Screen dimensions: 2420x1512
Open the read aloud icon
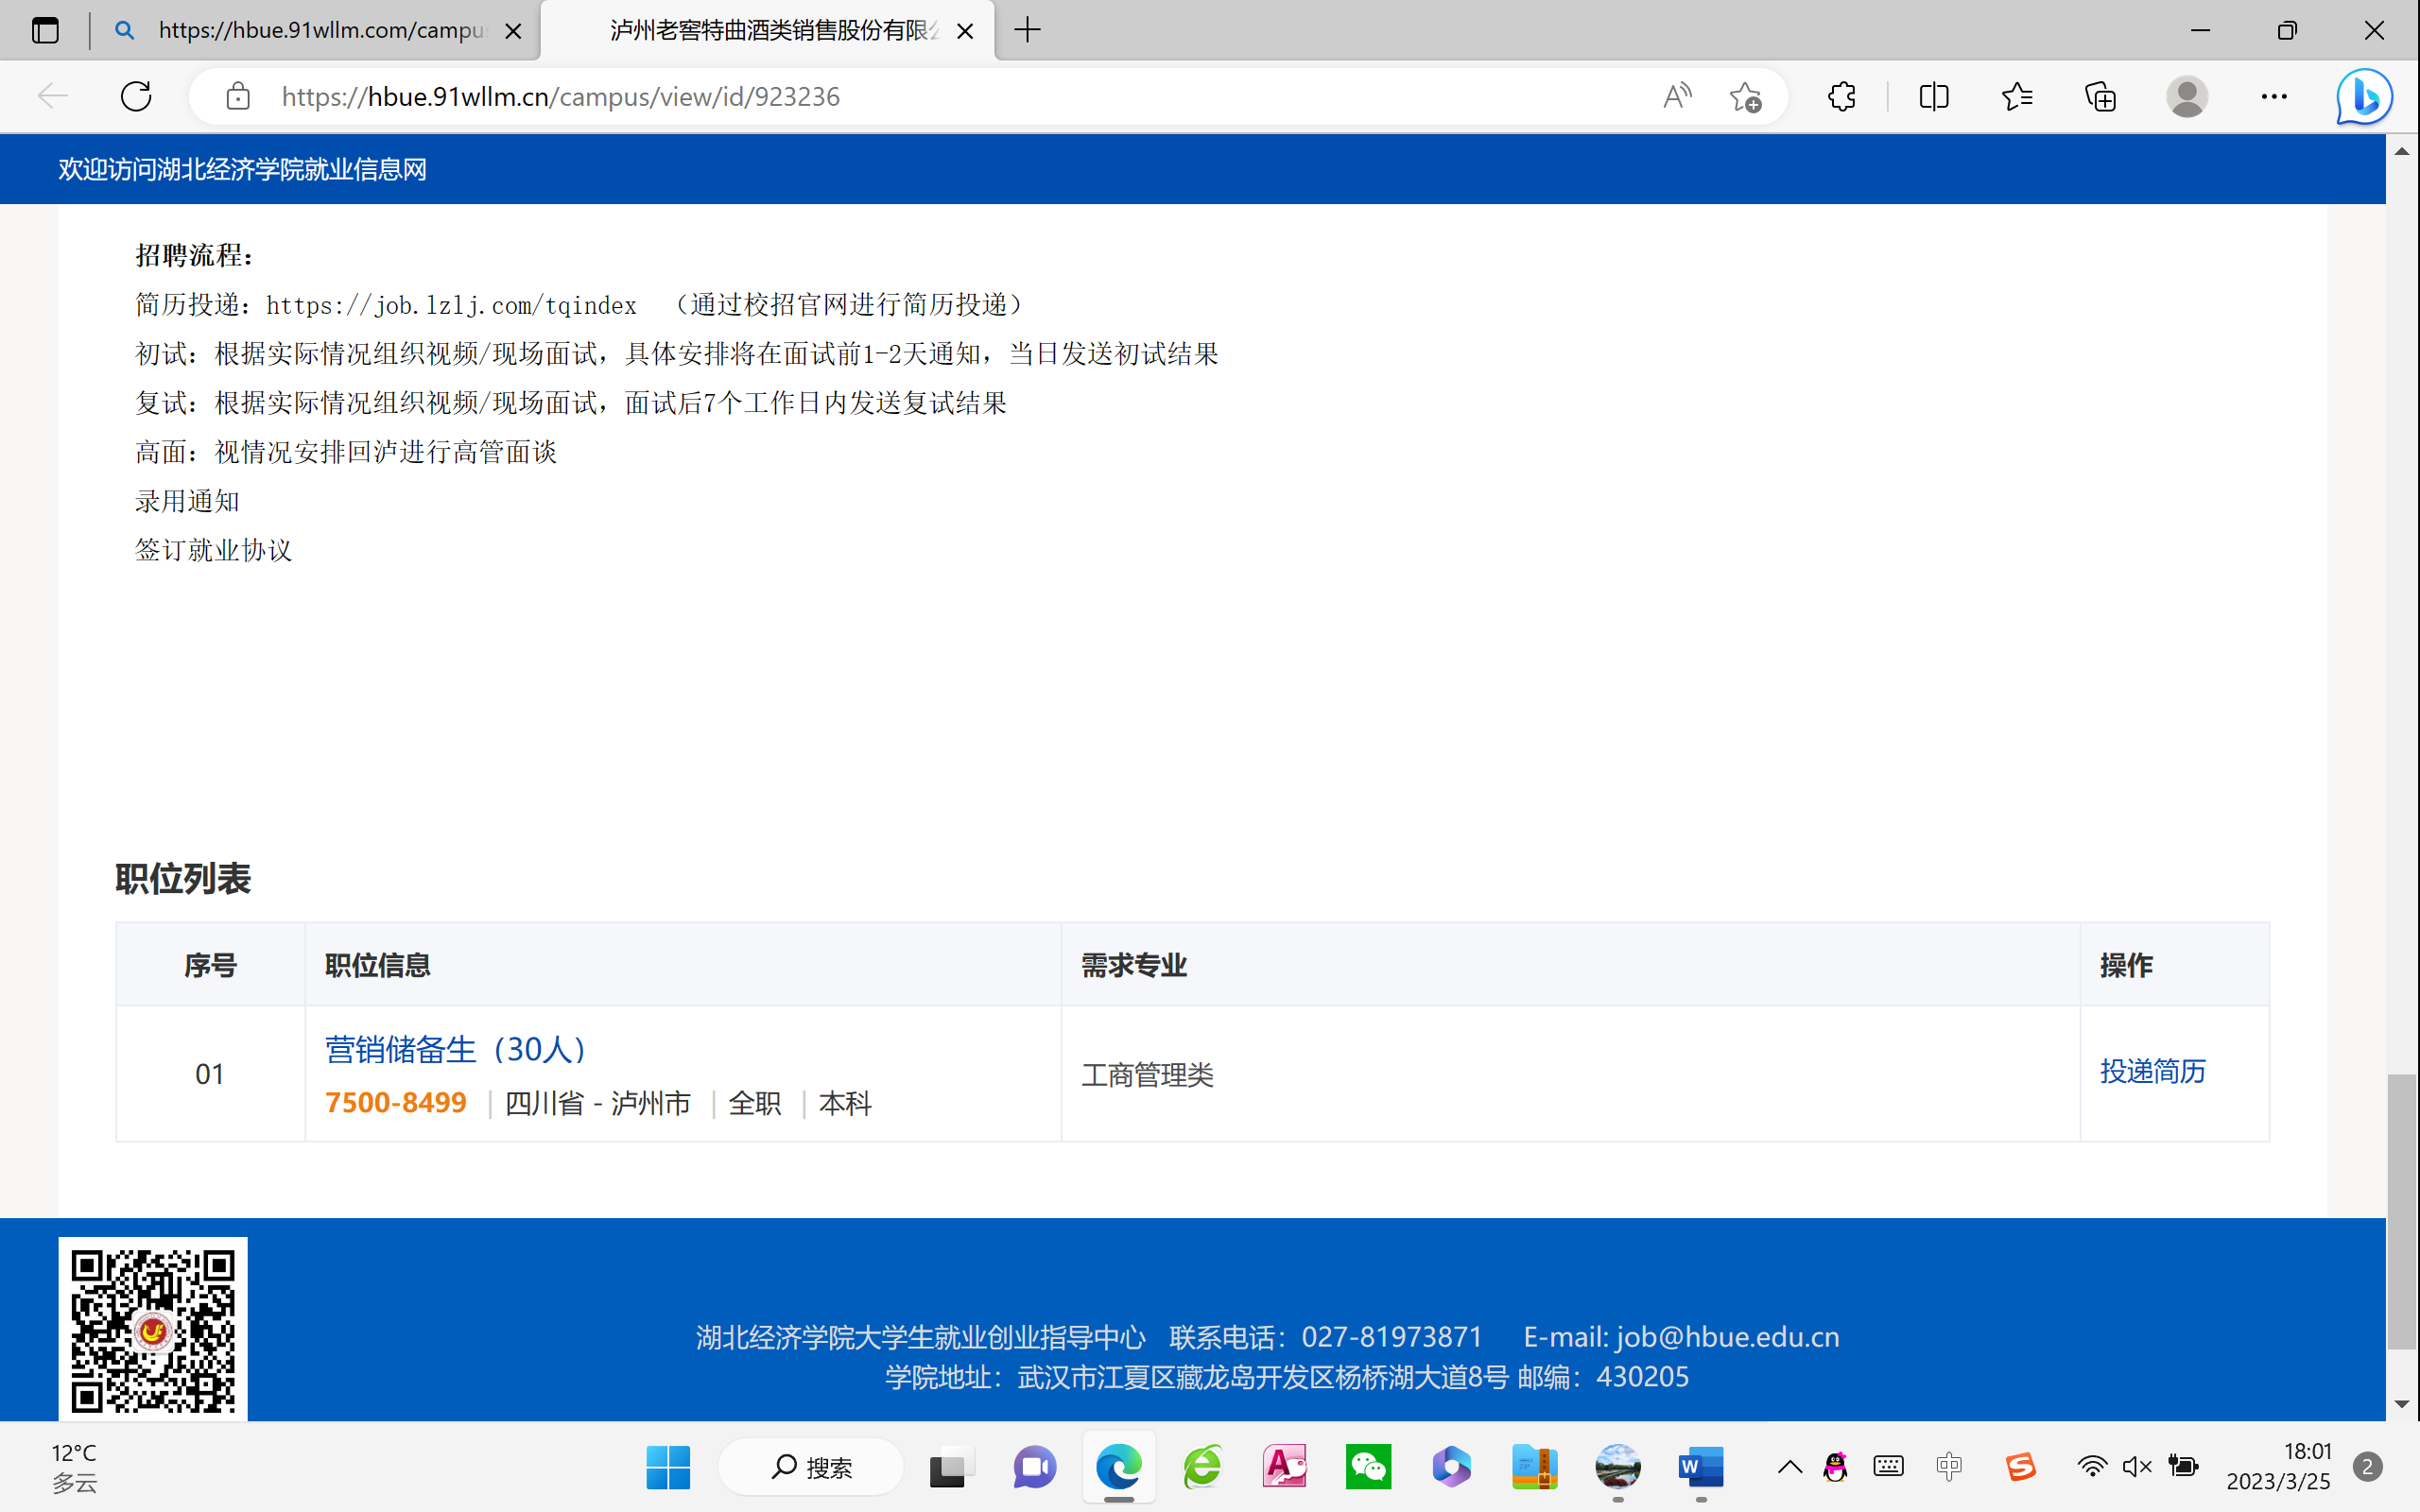(1677, 96)
